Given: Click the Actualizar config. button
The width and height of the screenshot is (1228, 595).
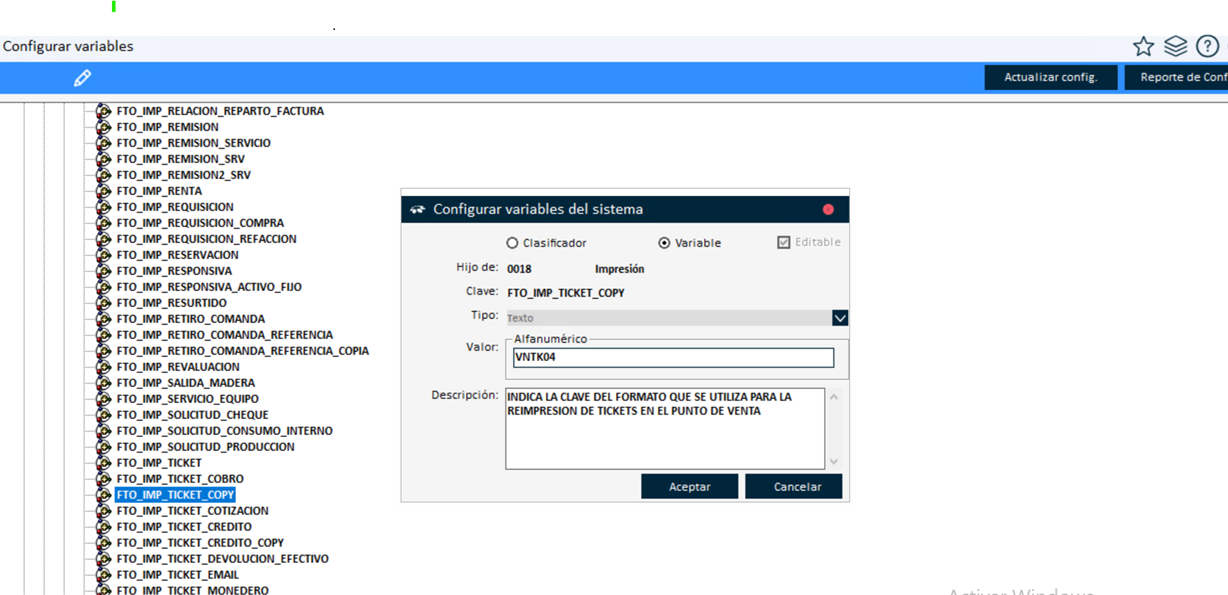Looking at the screenshot, I should click(1050, 78).
